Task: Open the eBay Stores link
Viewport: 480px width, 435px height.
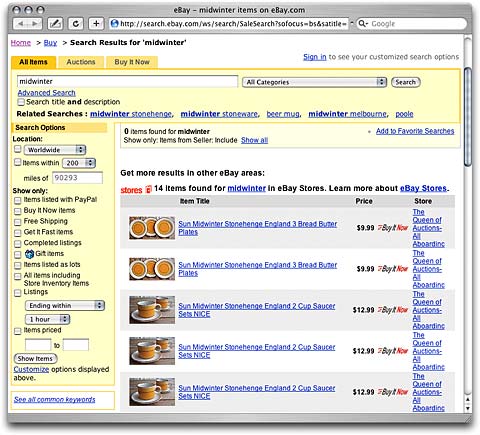Action: pyautogui.click(x=423, y=188)
